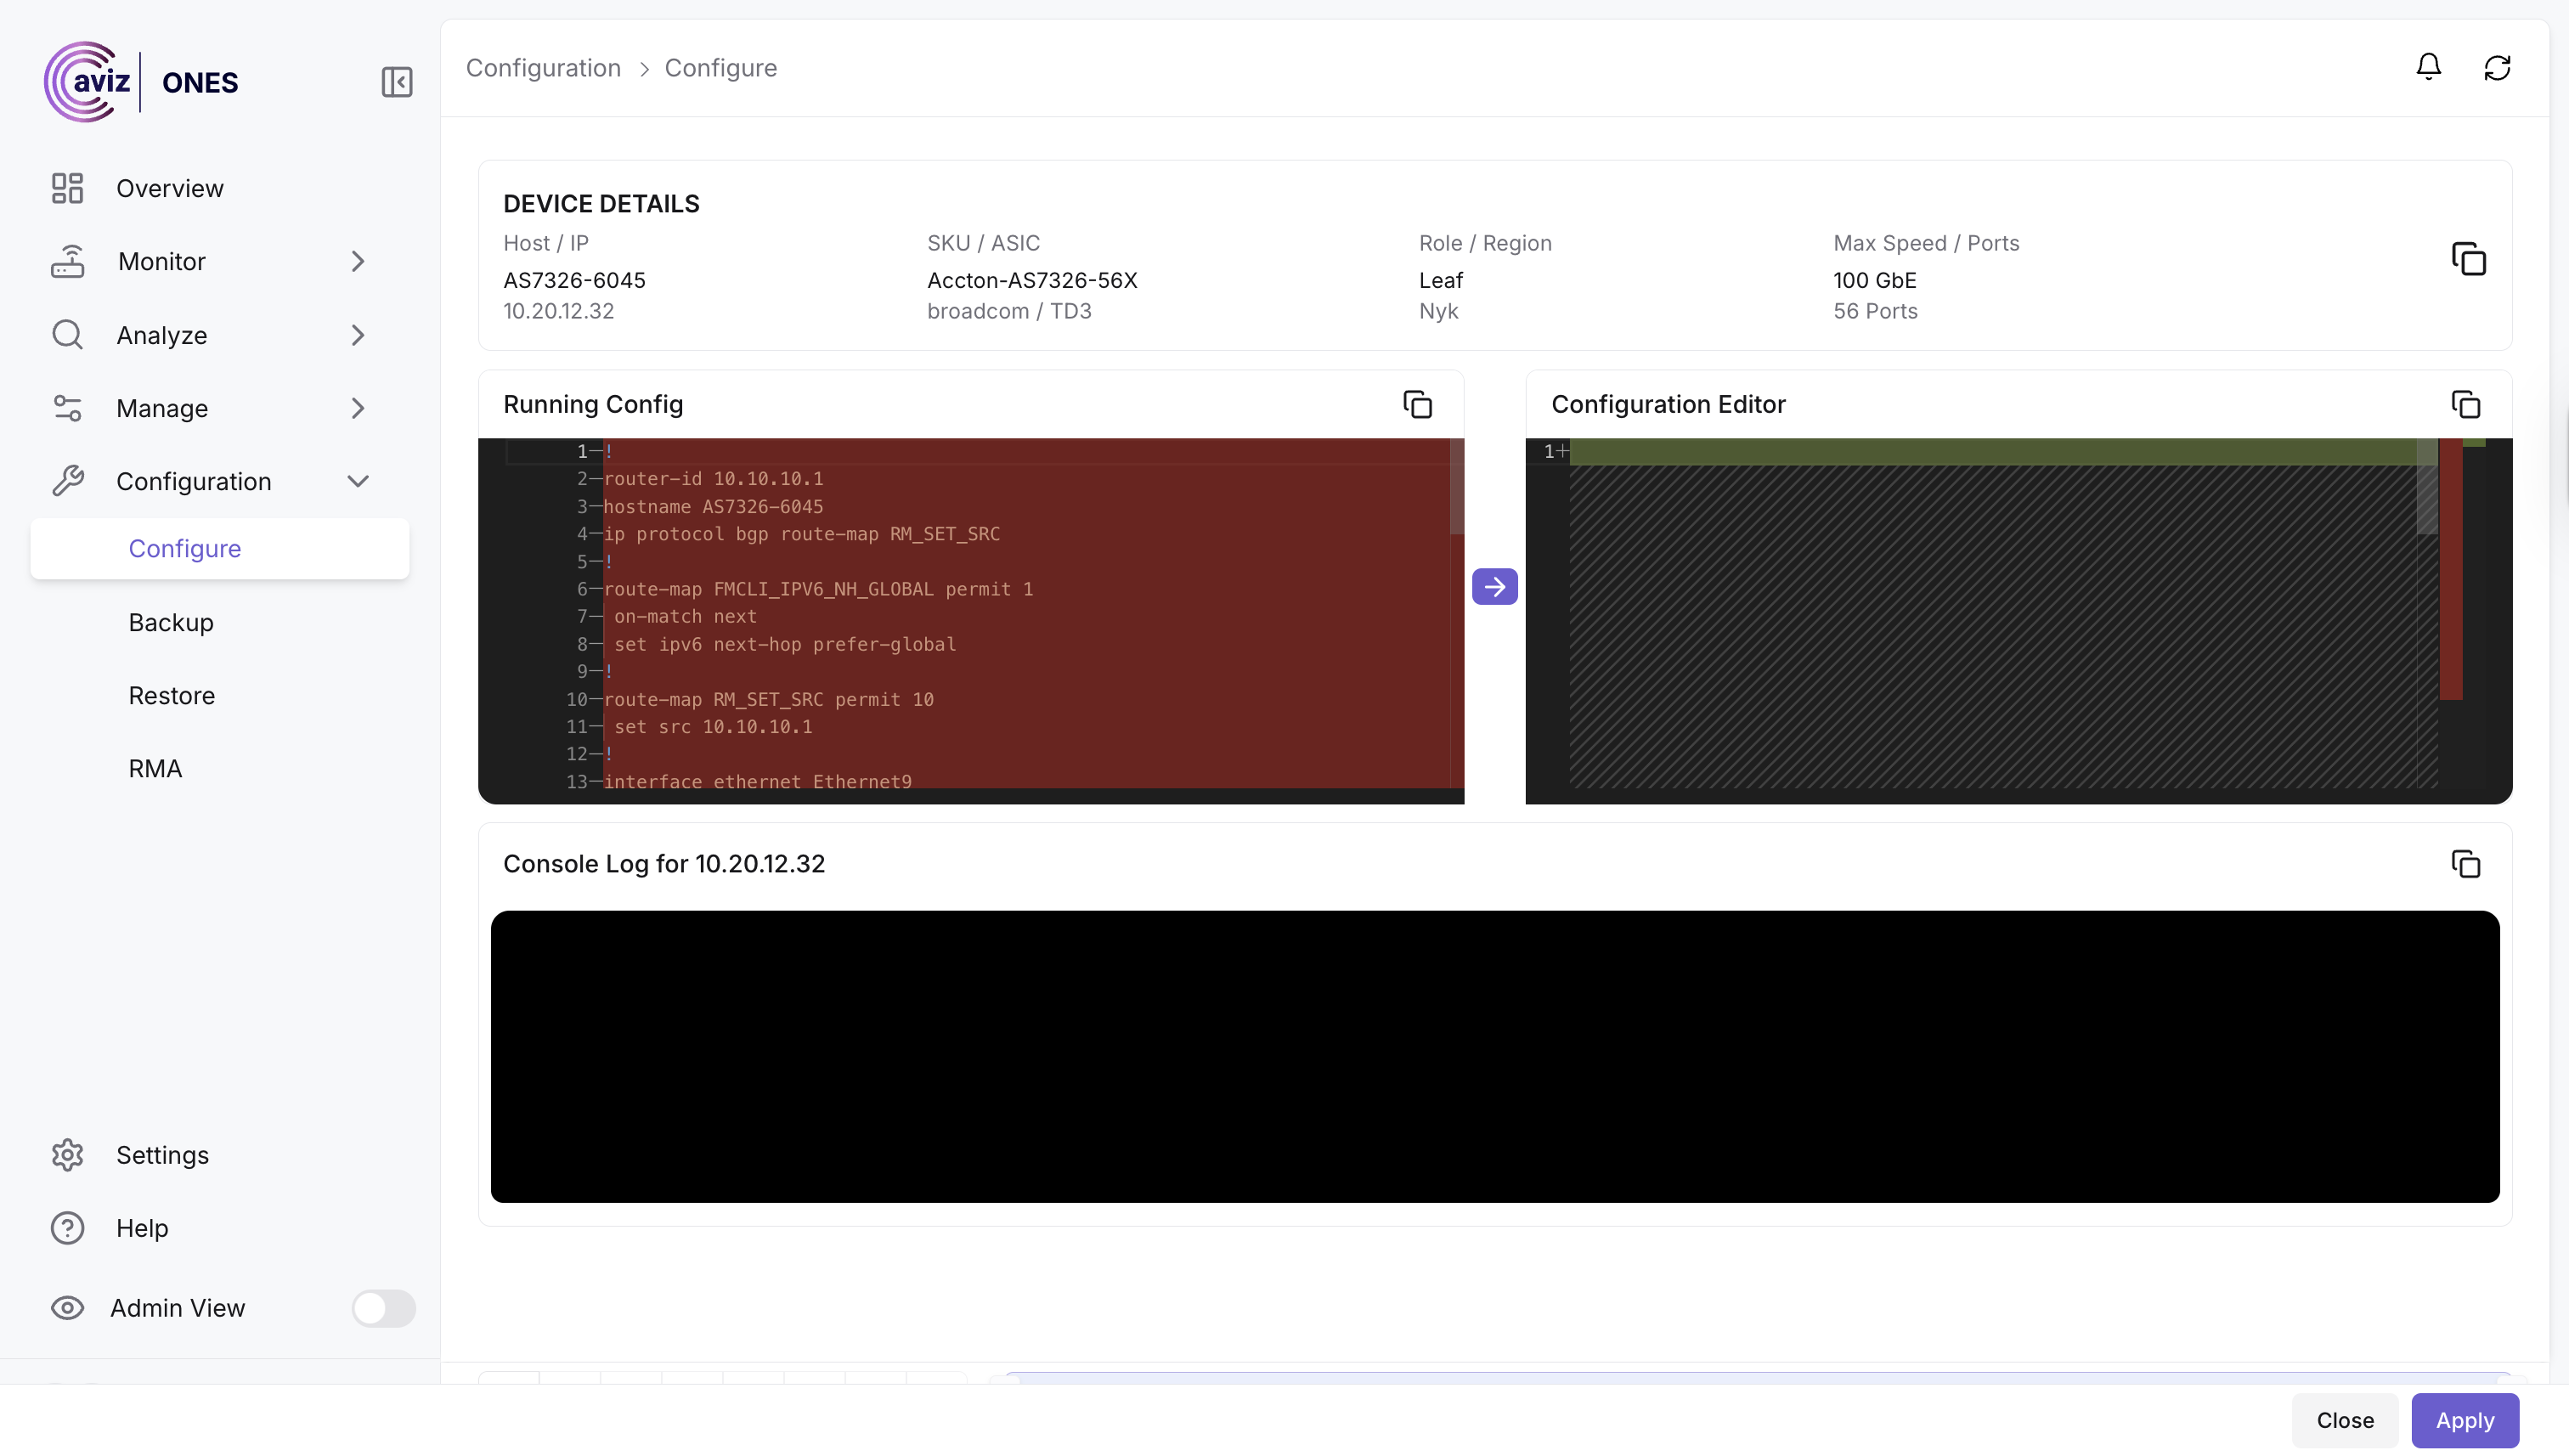2569x1456 pixels.
Task: Open the Backup menu item
Action: tap(171, 622)
